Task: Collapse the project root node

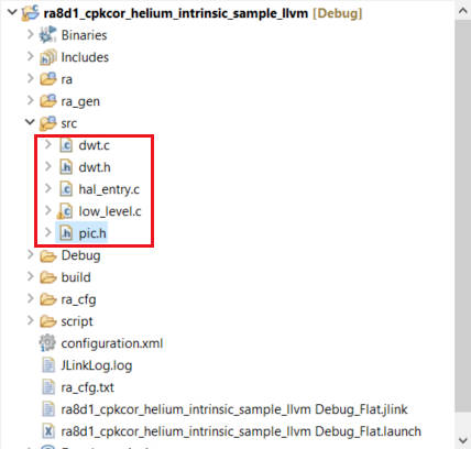Action: [x=12, y=12]
